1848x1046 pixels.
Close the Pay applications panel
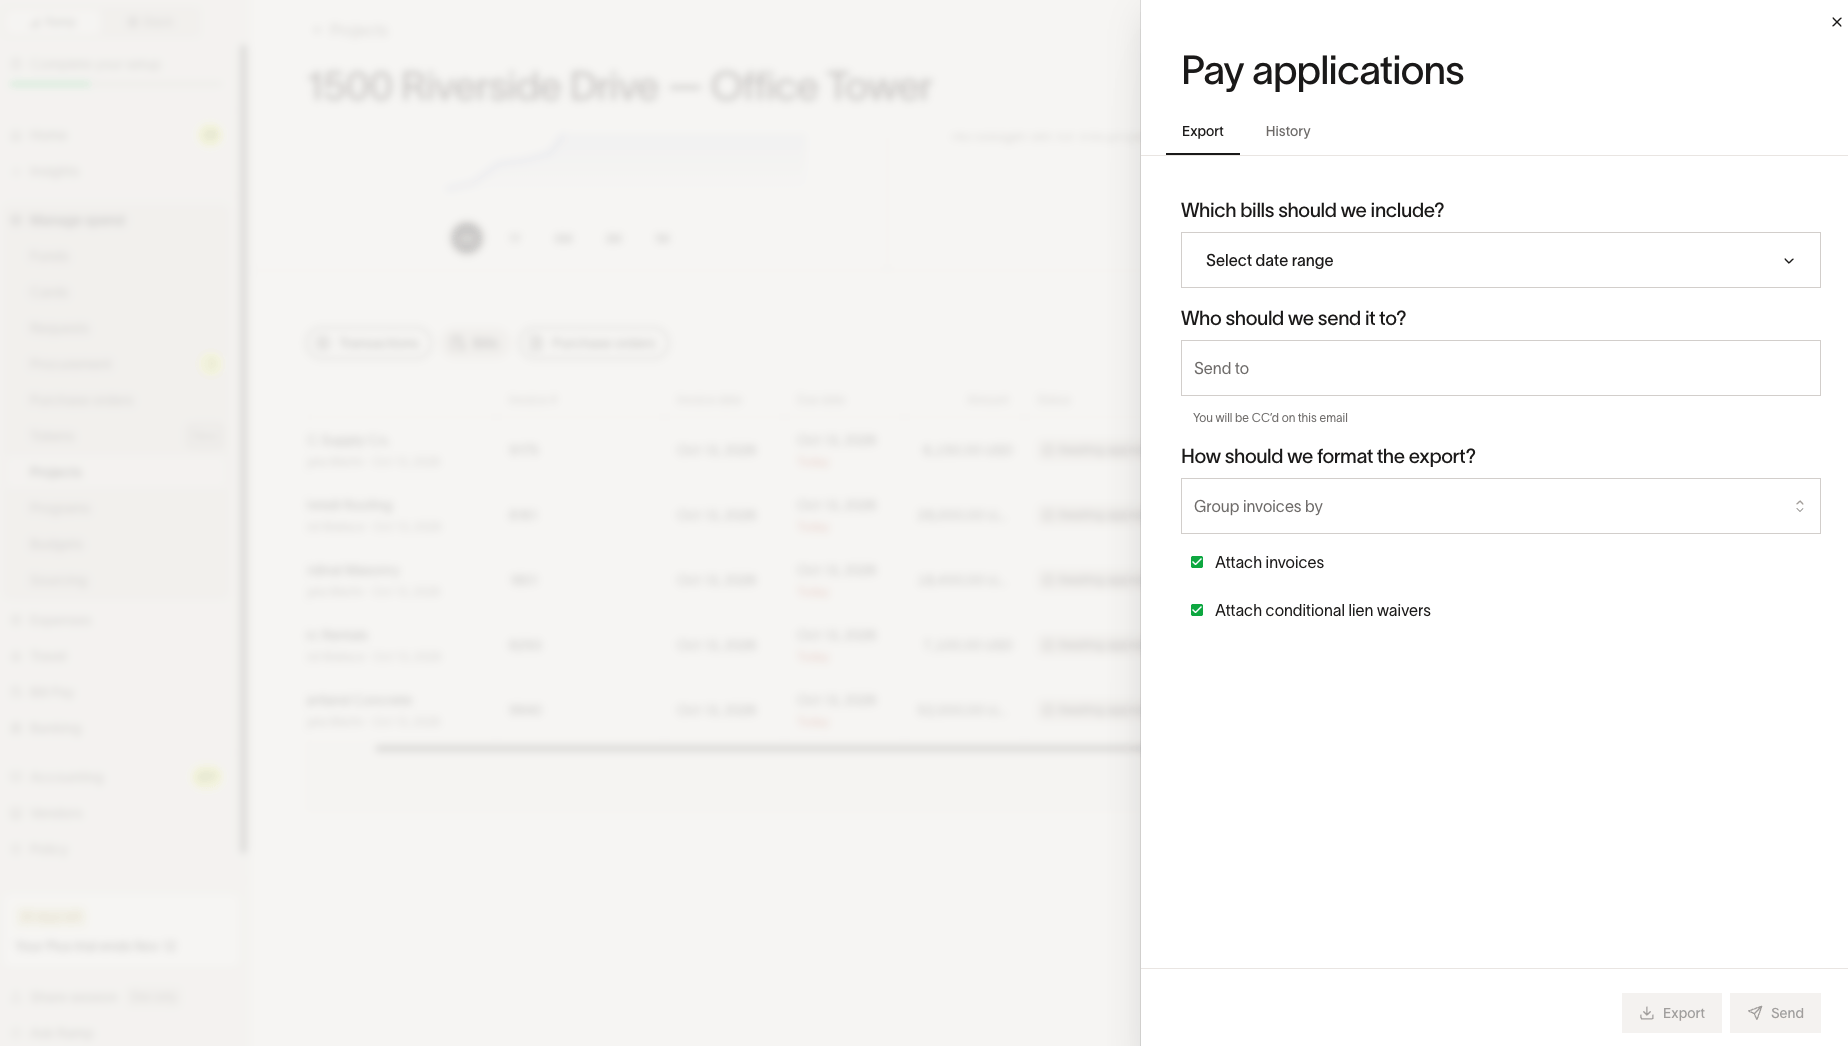[1836, 22]
